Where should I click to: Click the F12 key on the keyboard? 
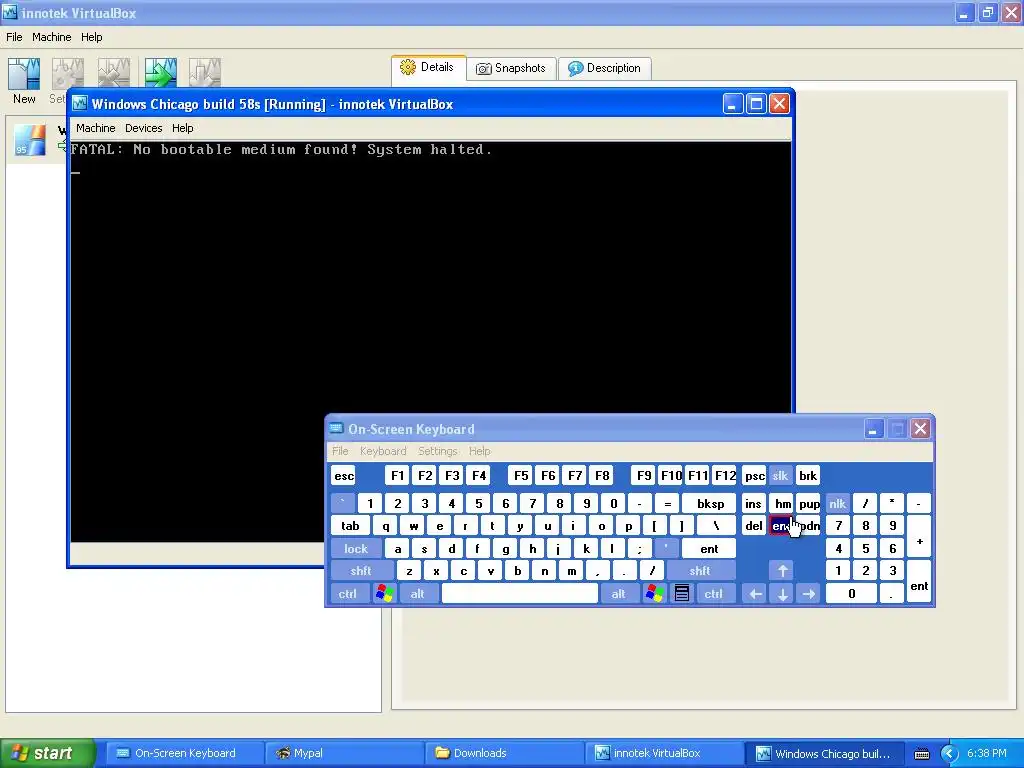[x=726, y=476]
